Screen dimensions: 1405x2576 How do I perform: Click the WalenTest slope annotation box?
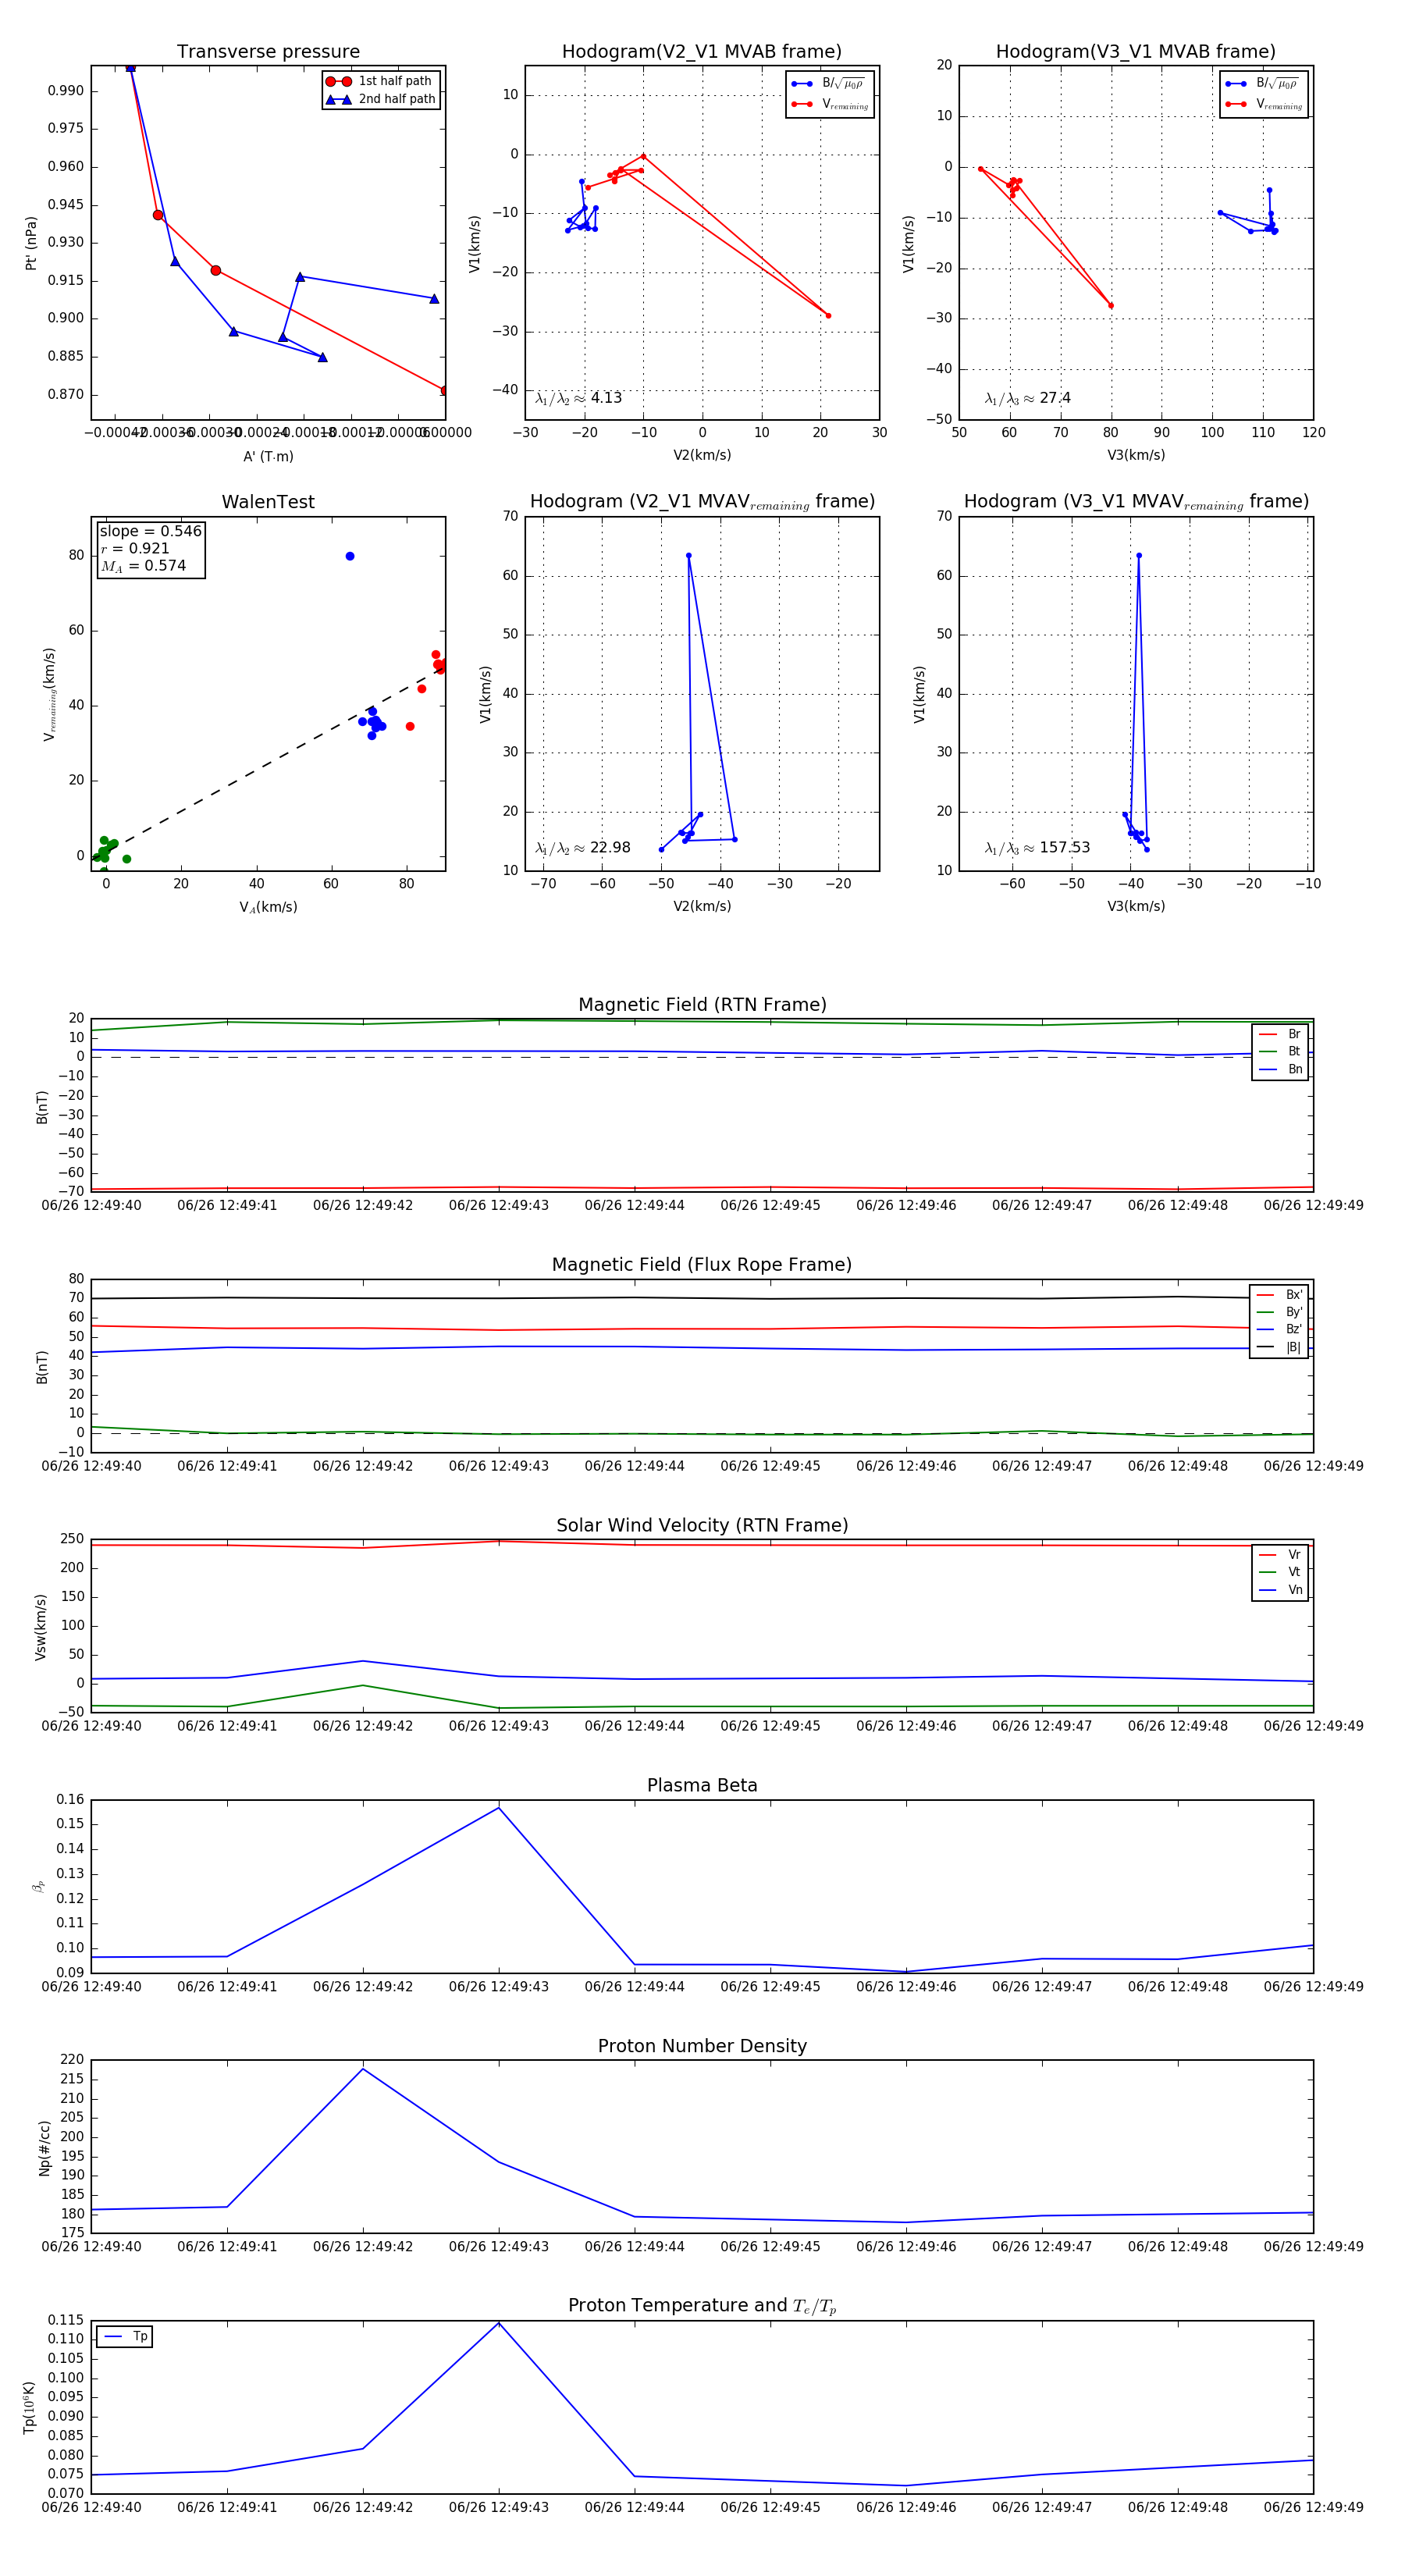pos(150,548)
